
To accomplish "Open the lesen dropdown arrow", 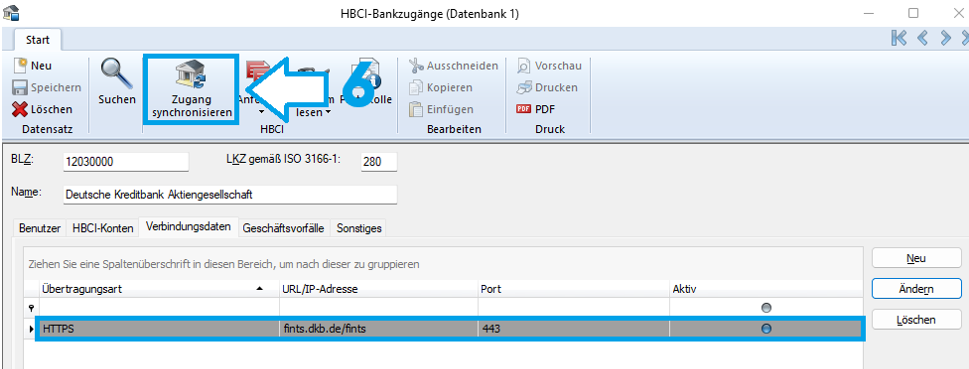I will pyautogui.click(x=329, y=112).
